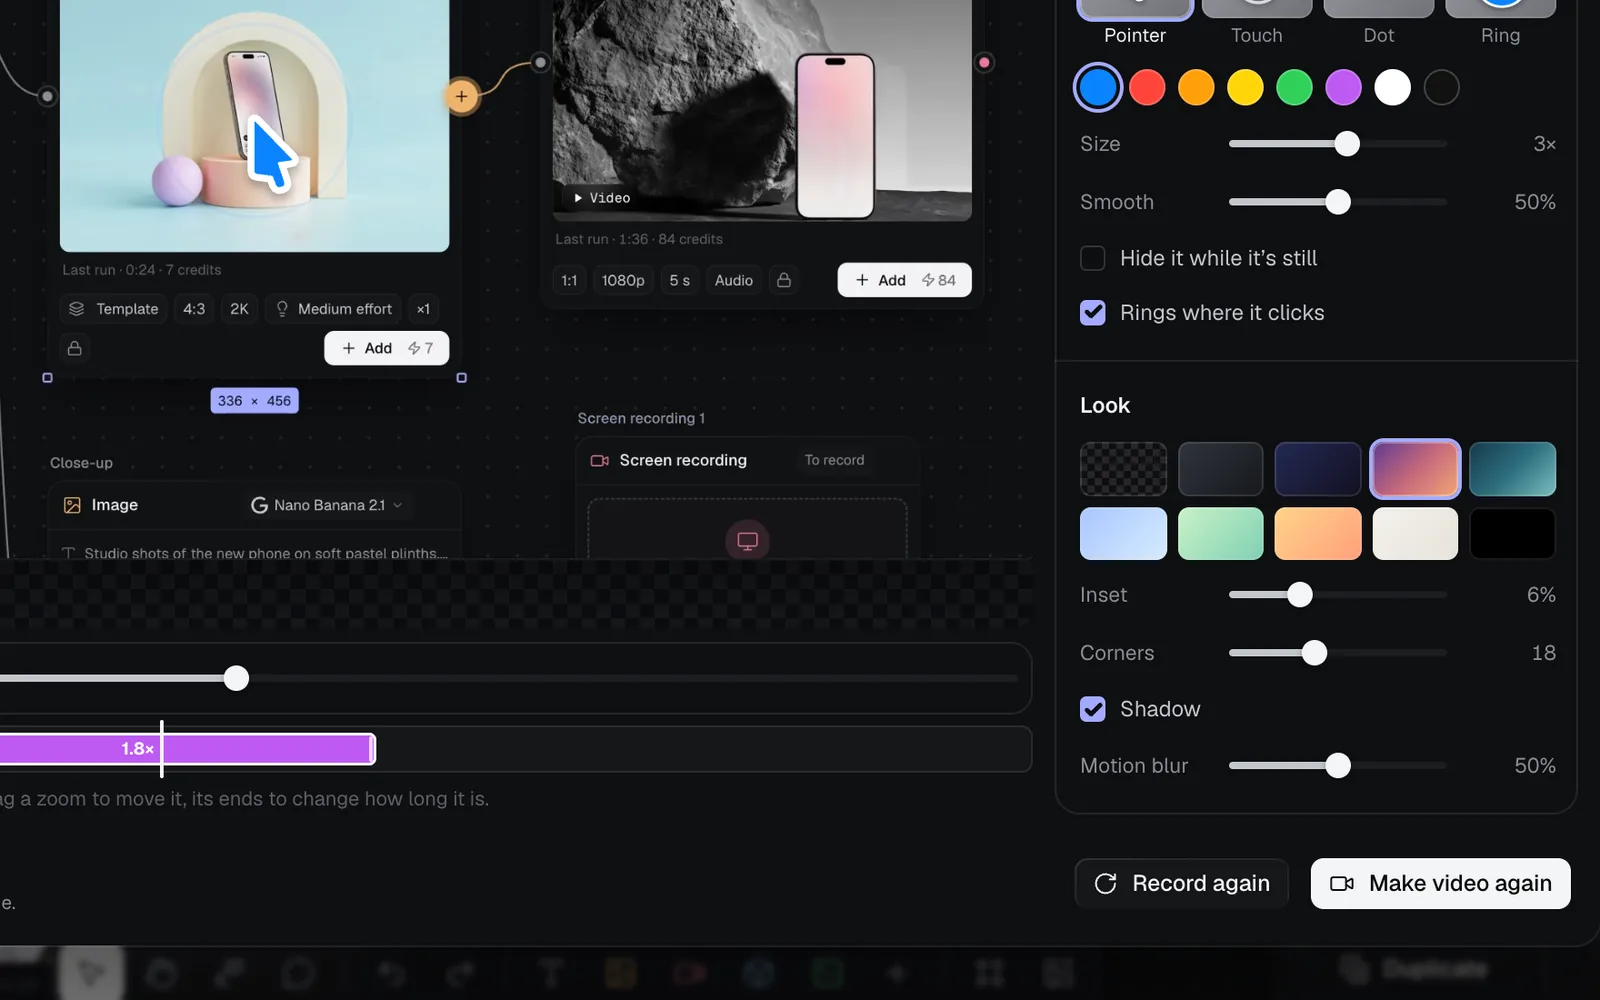Click the lock icon below Template
1600x1000 pixels.
(74, 348)
